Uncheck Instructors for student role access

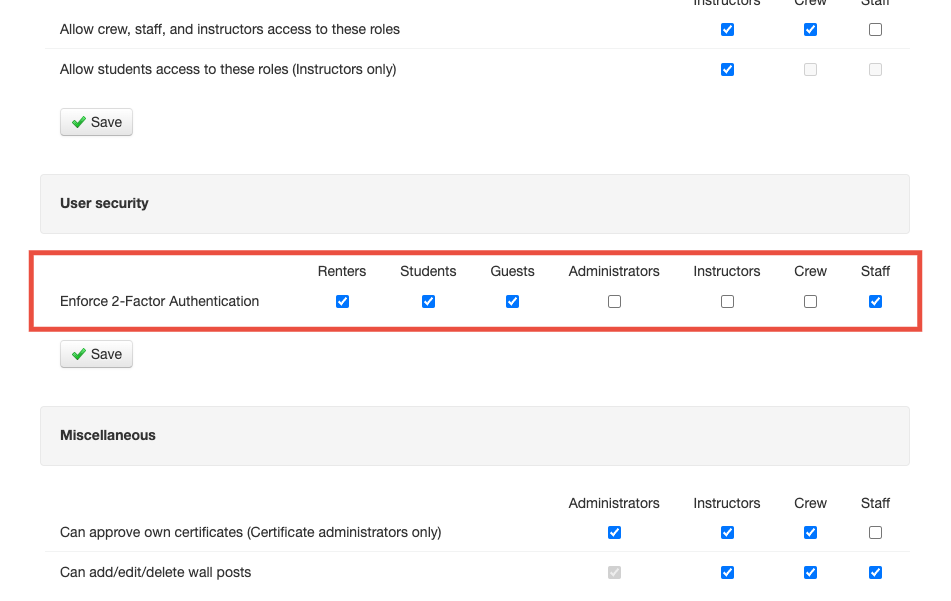[727, 69]
